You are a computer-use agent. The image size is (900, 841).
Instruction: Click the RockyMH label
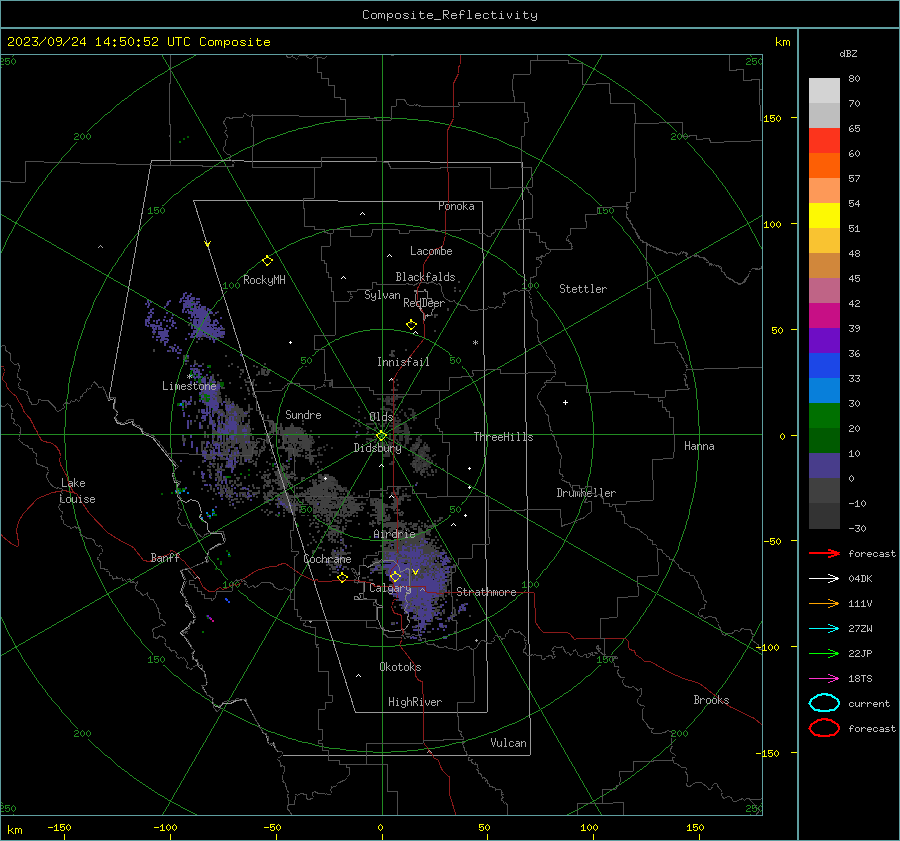264,280
